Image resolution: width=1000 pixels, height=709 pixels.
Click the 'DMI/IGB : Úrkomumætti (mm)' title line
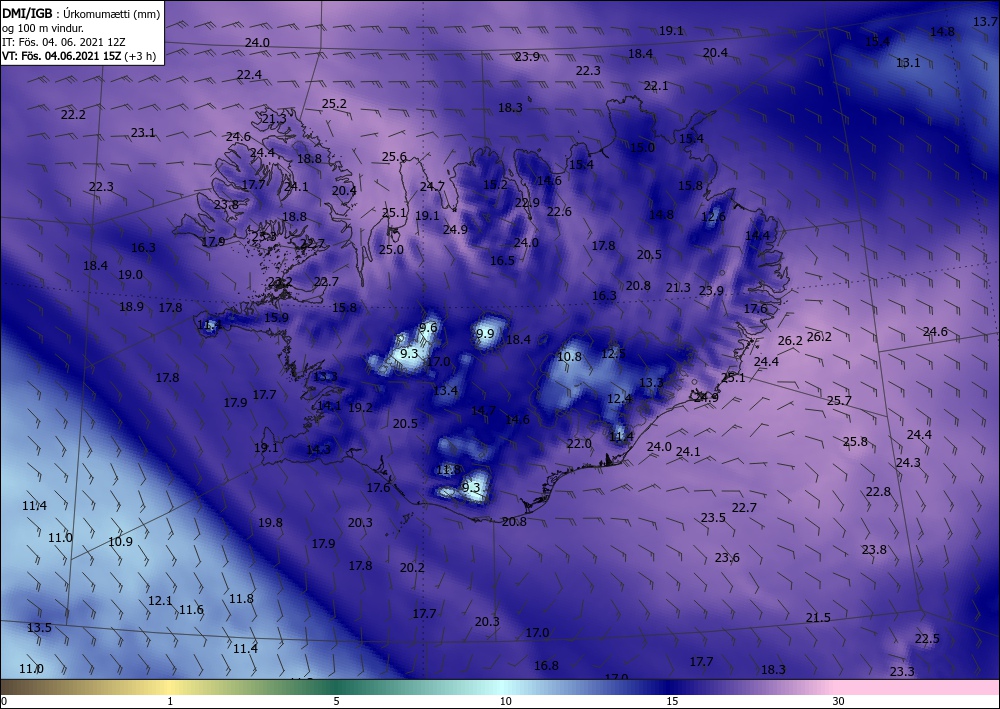point(82,13)
